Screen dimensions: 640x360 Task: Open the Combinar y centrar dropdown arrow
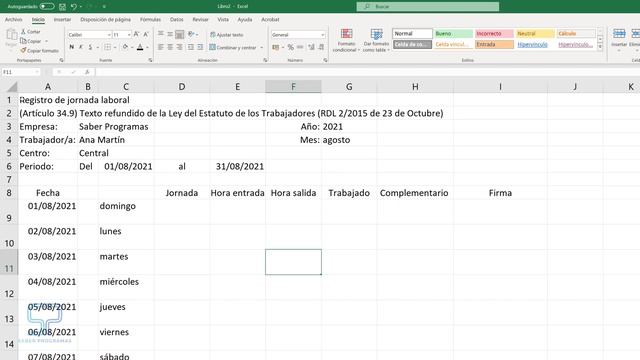[x=261, y=47]
